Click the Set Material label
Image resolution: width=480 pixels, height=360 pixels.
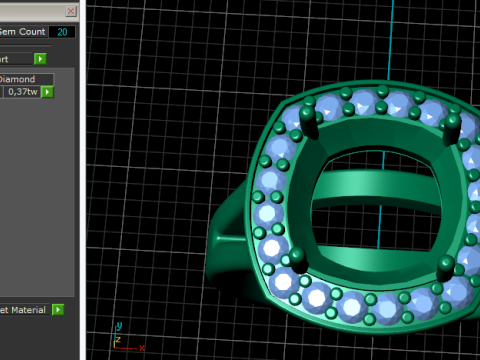pos(23,310)
